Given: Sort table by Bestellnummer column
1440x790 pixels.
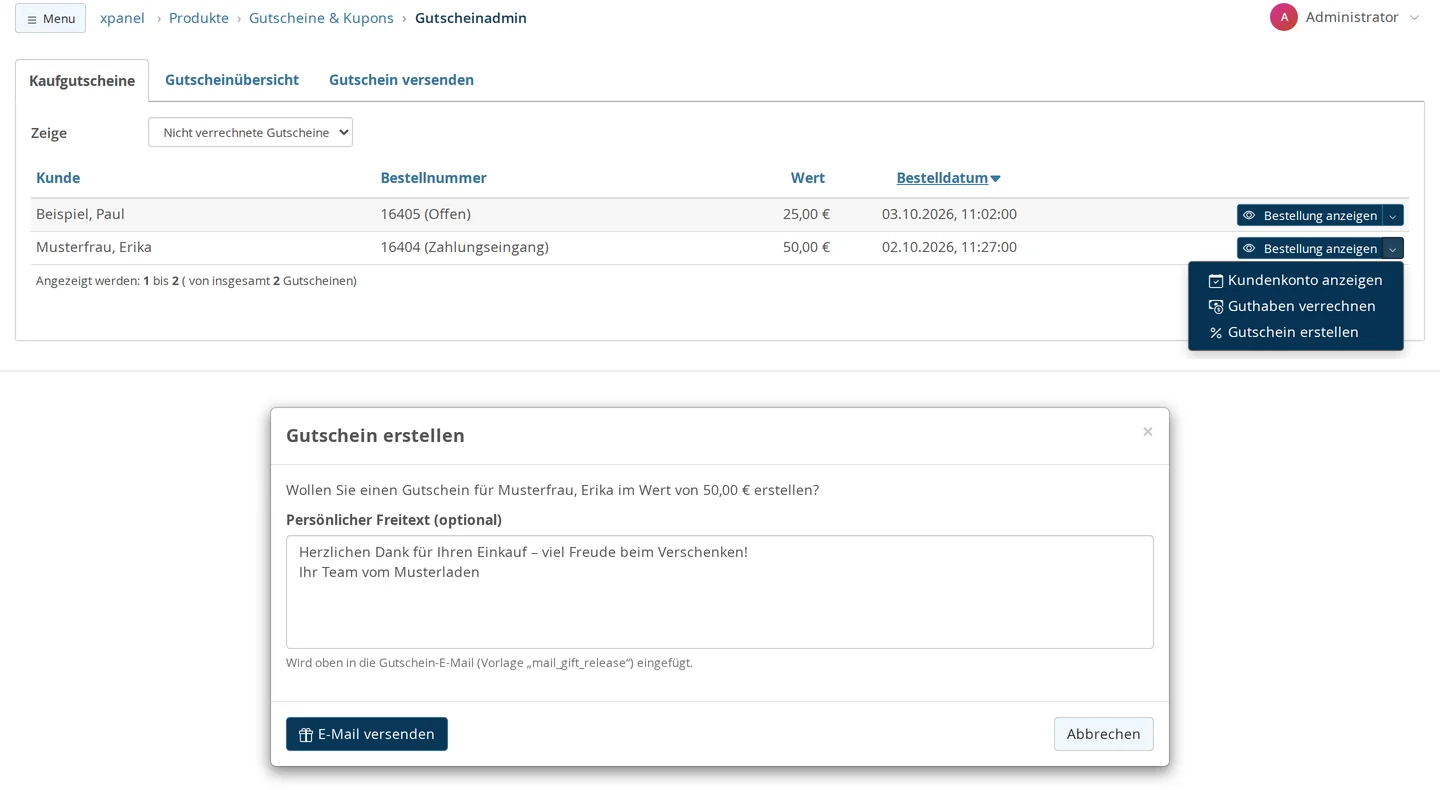Looking at the screenshot, I should (433, 178).
